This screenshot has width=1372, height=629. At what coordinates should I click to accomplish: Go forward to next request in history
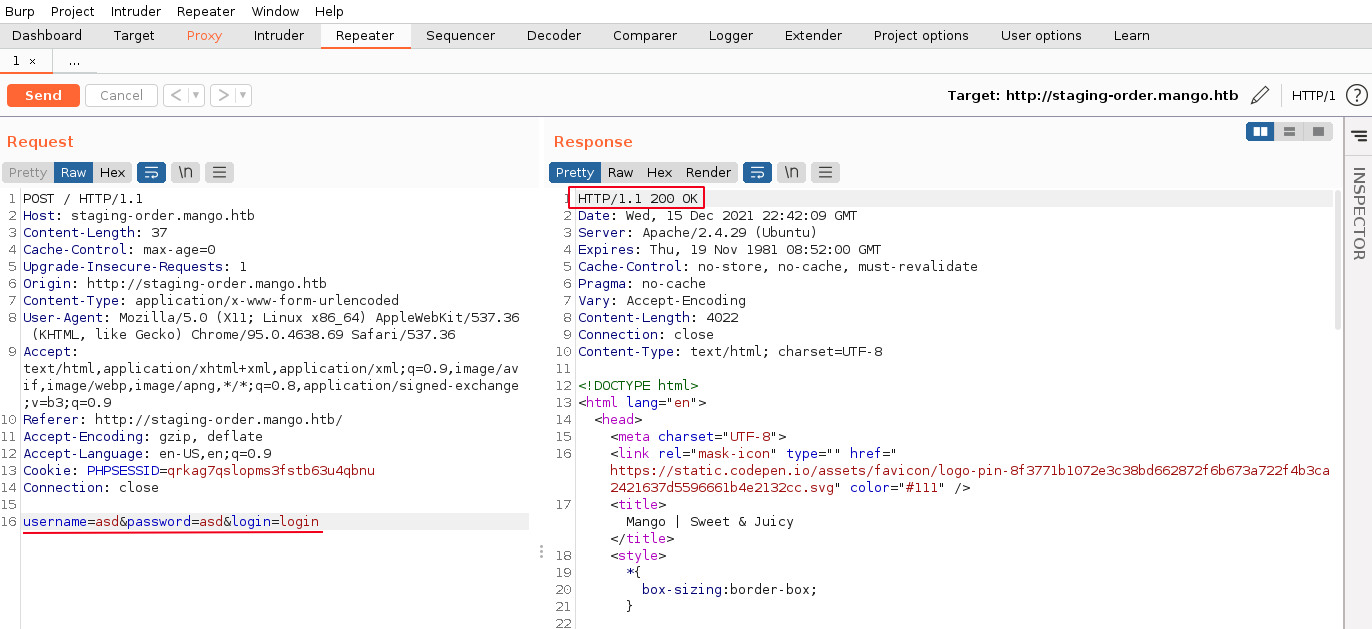pyautogui.click(x=222, y=96)
